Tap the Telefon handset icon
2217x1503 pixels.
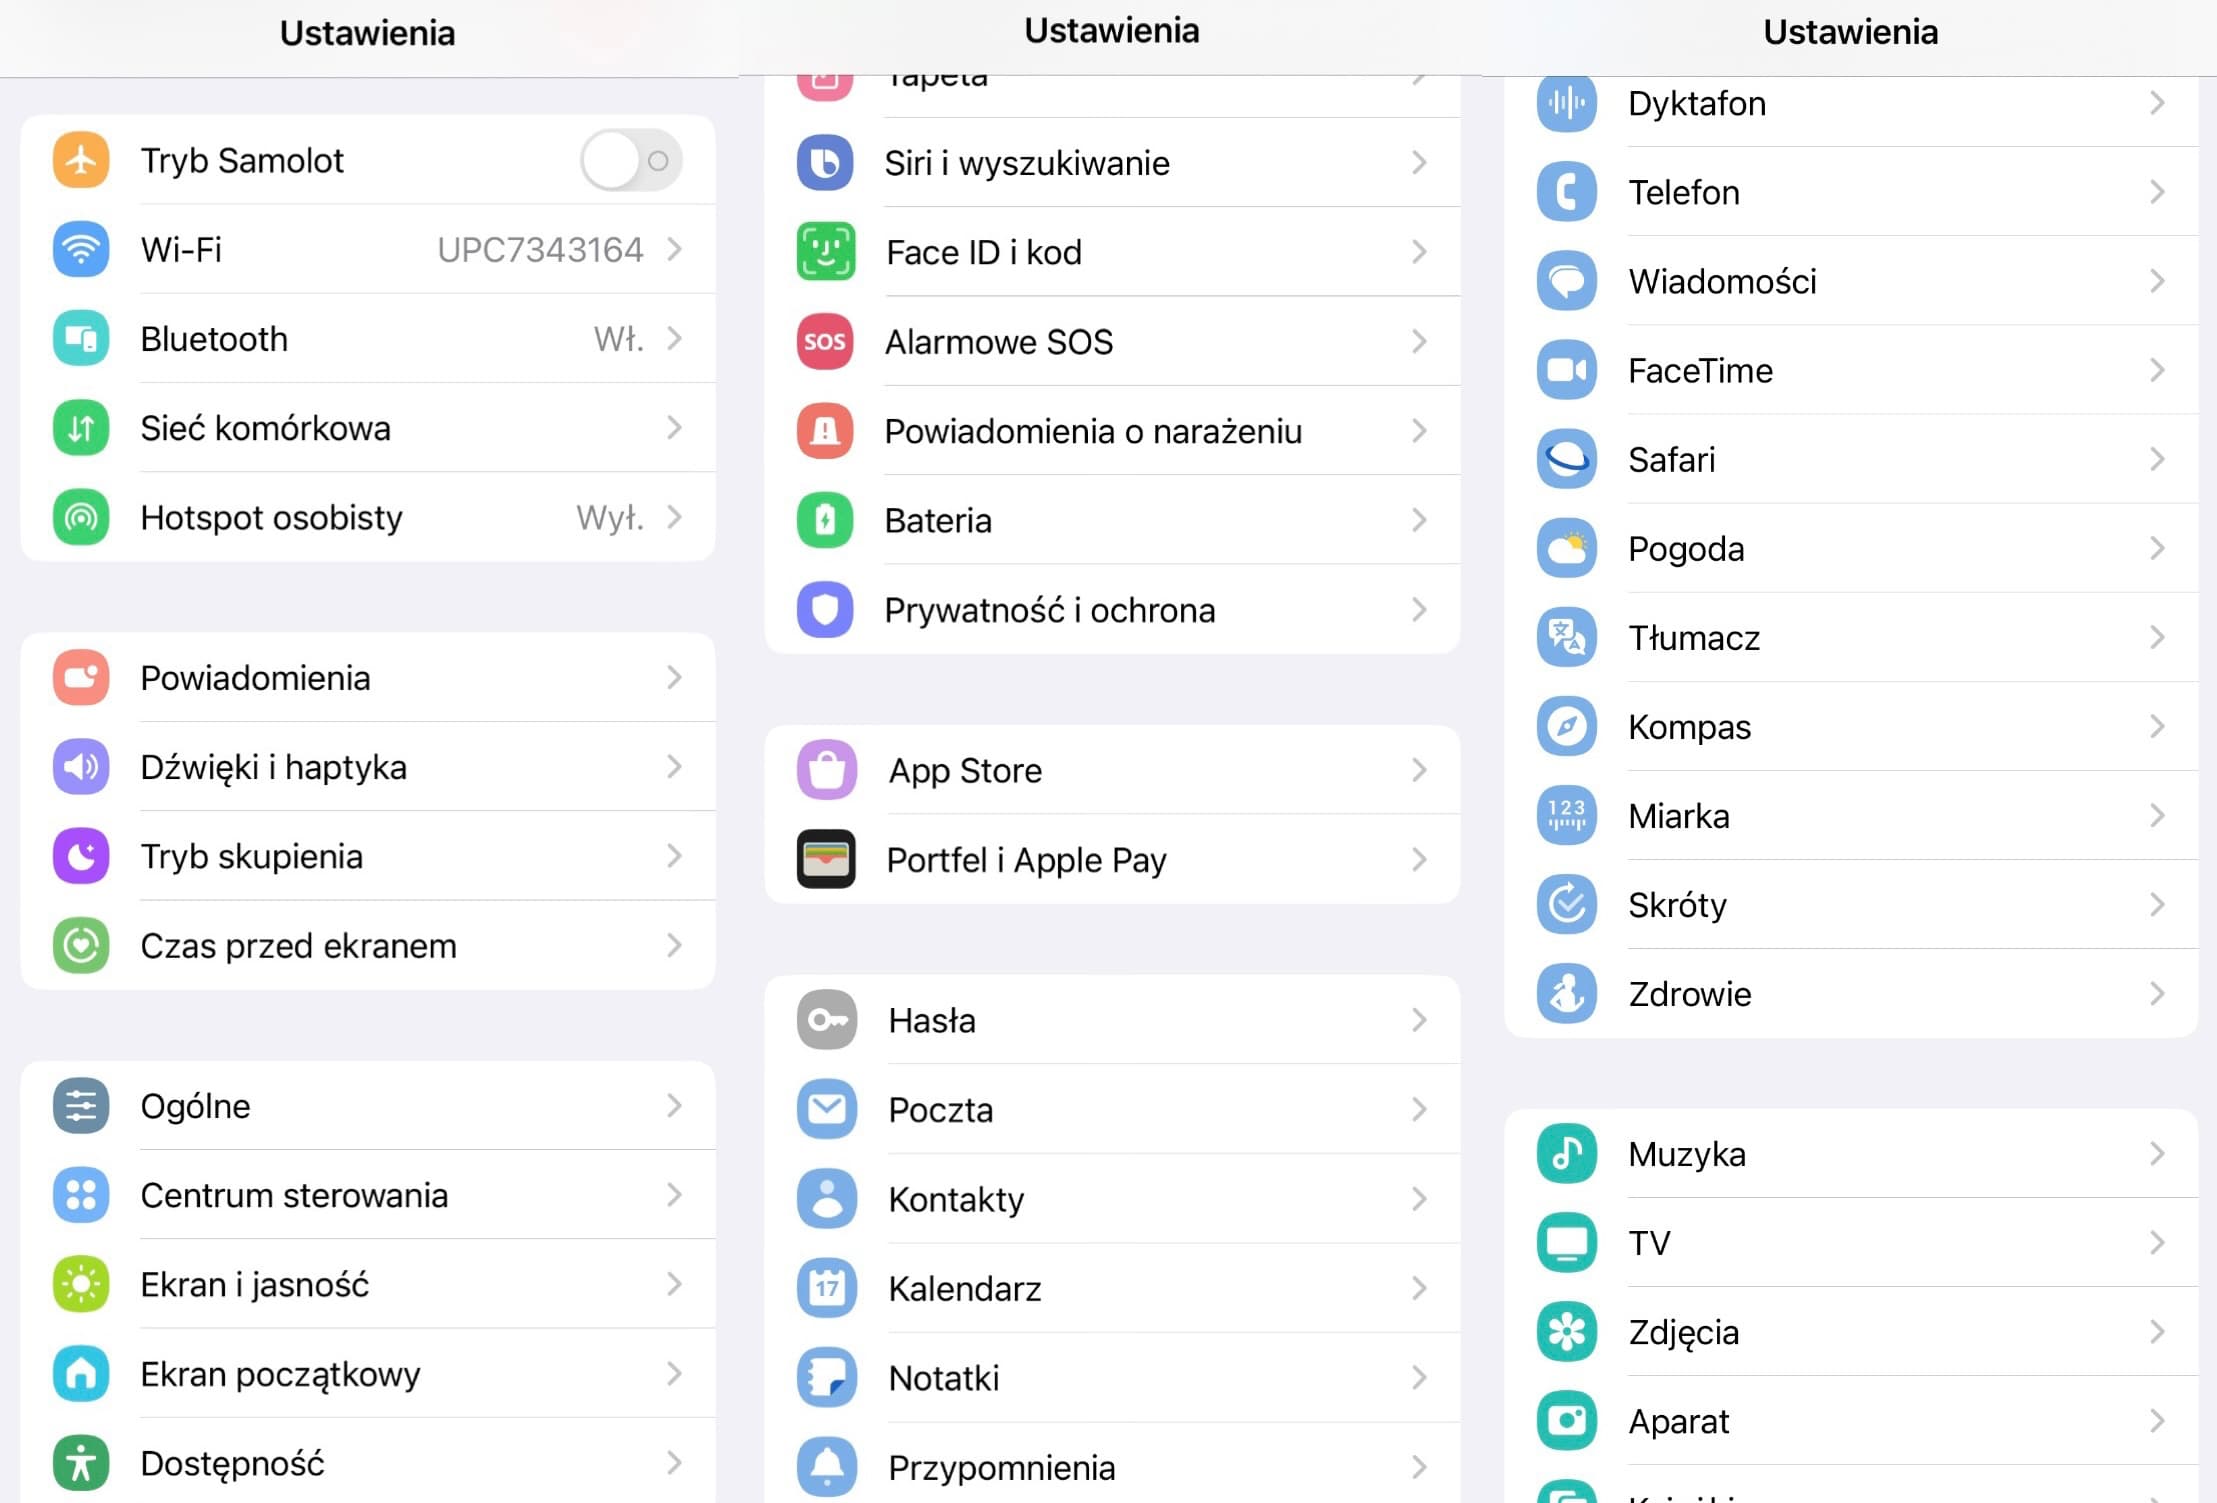tap(1567, 192)
